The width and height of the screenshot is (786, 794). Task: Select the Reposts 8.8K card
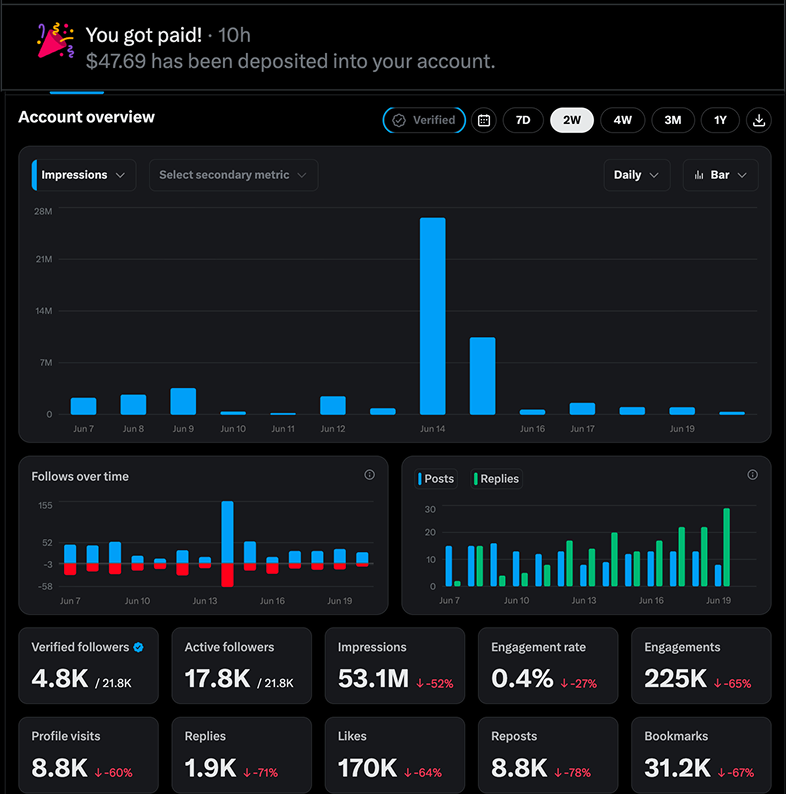[548, 755]
